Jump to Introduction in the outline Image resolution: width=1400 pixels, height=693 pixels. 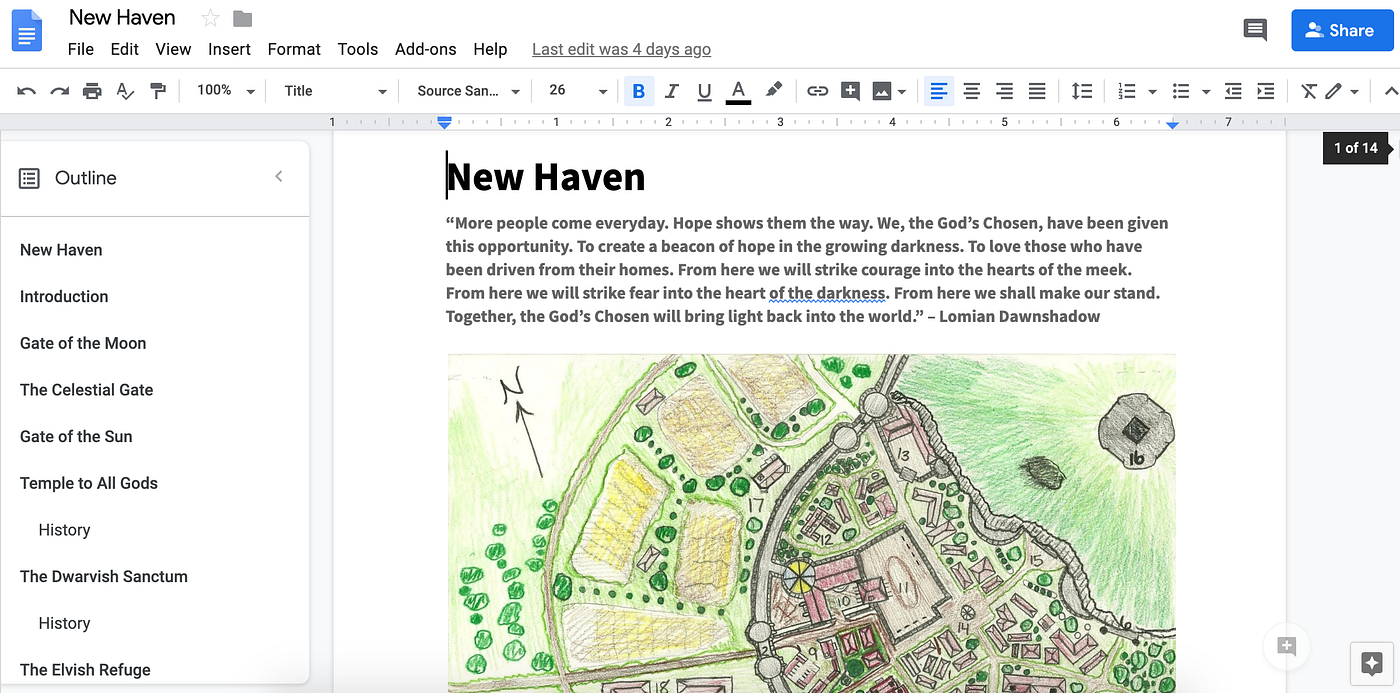[64, 296]
